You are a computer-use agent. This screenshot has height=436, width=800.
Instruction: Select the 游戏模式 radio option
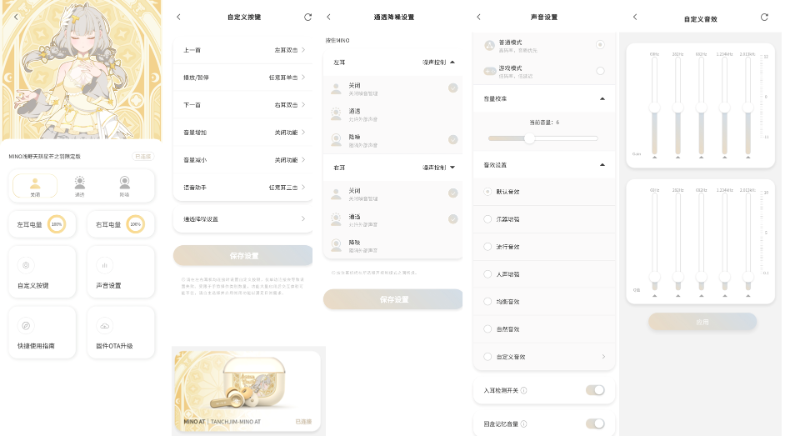600,71
